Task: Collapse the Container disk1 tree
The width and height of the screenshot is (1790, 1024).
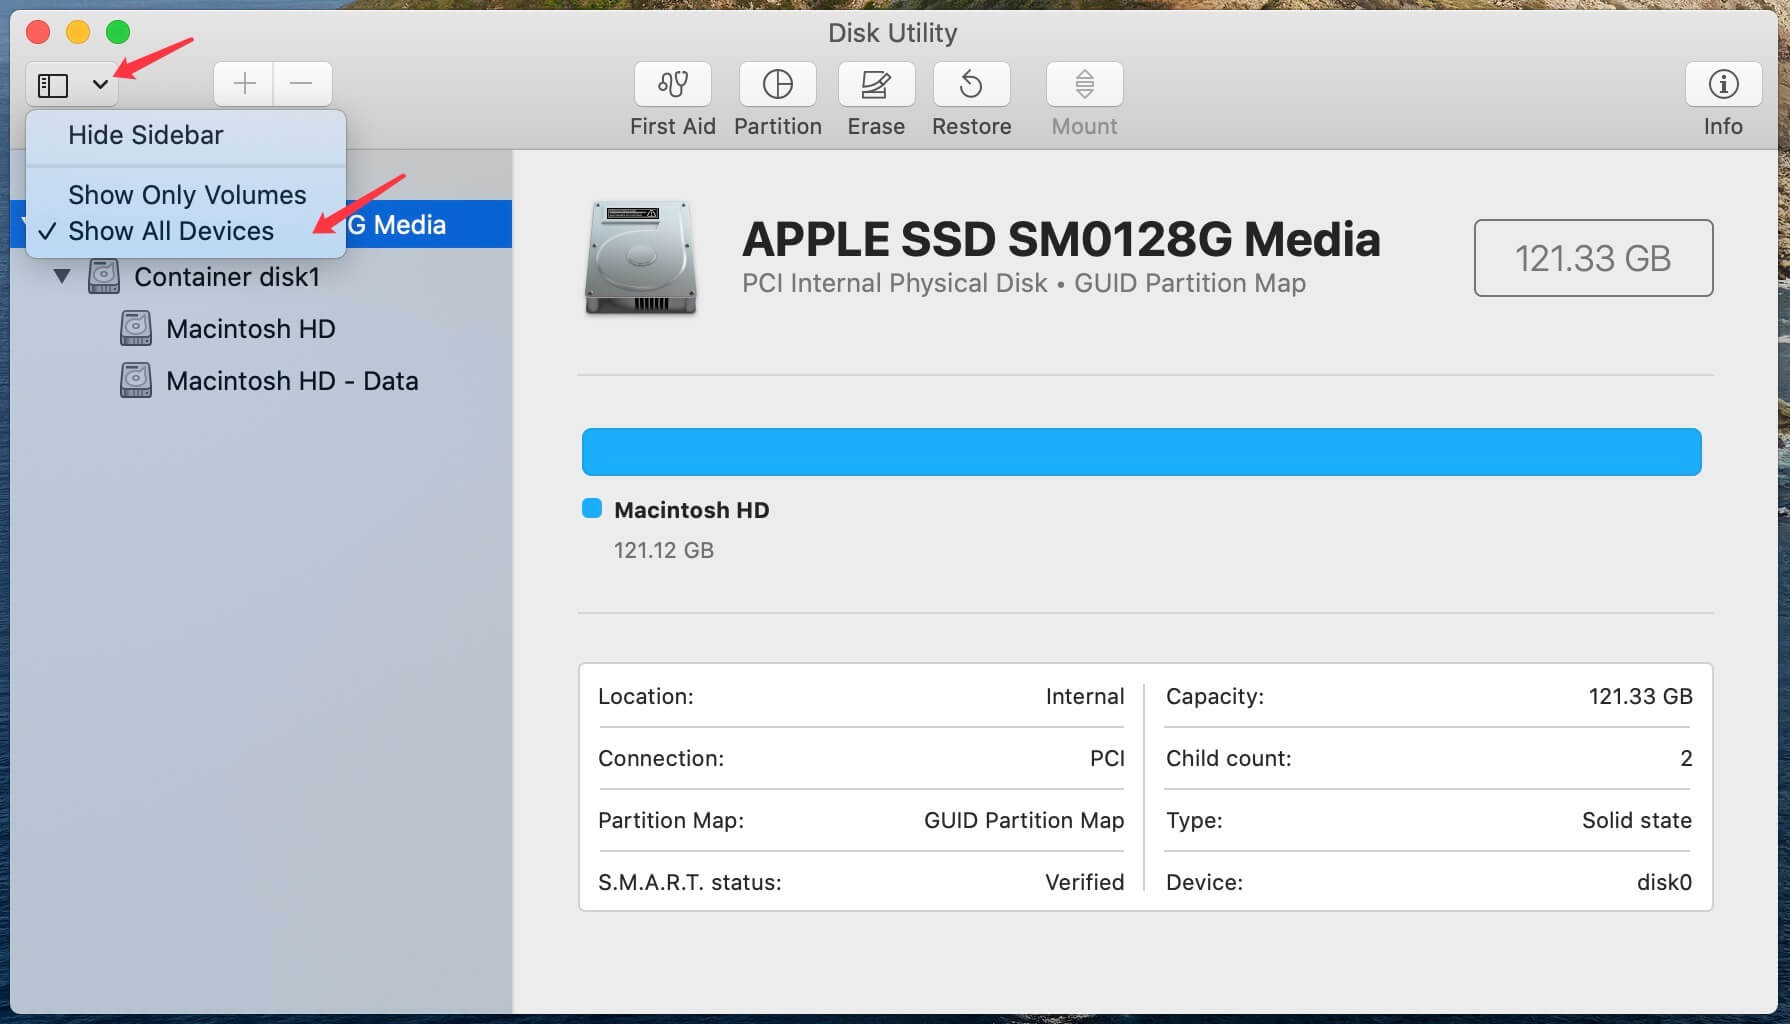Action: (62, 277)
